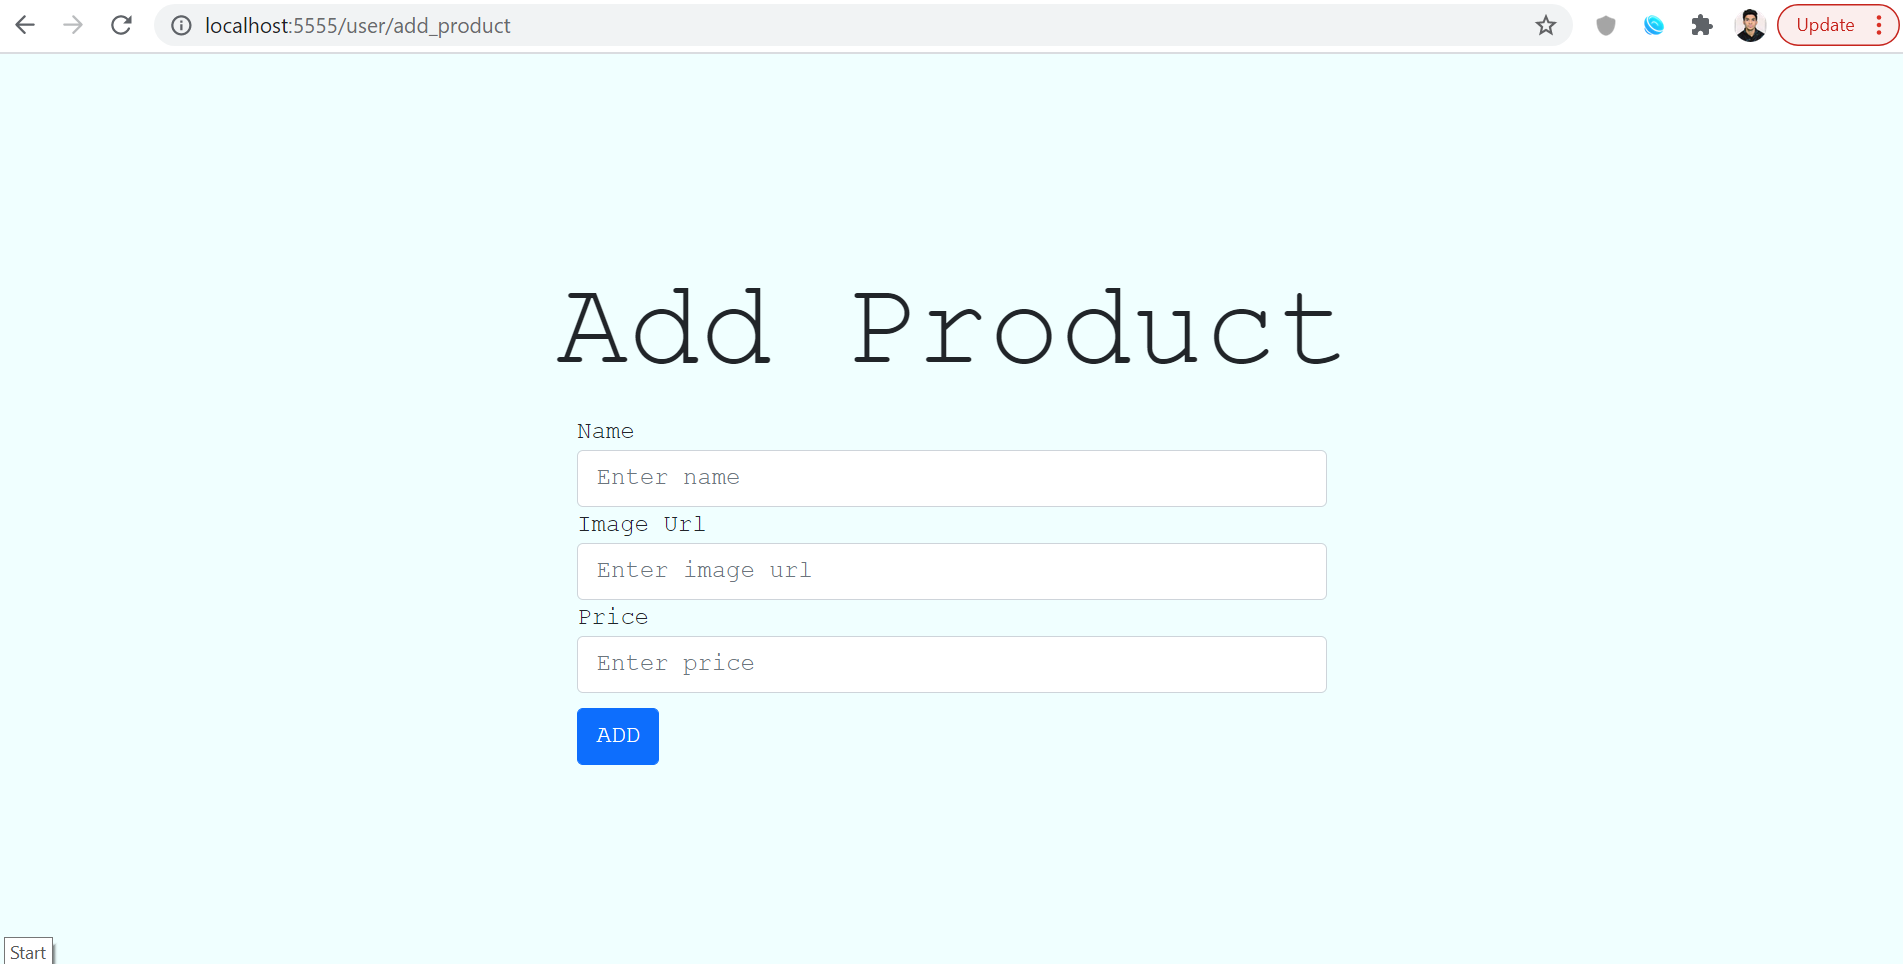Screen dimensions: 1903x964
Task: Click the forward navigation arrow
Action: pos(73,25)
